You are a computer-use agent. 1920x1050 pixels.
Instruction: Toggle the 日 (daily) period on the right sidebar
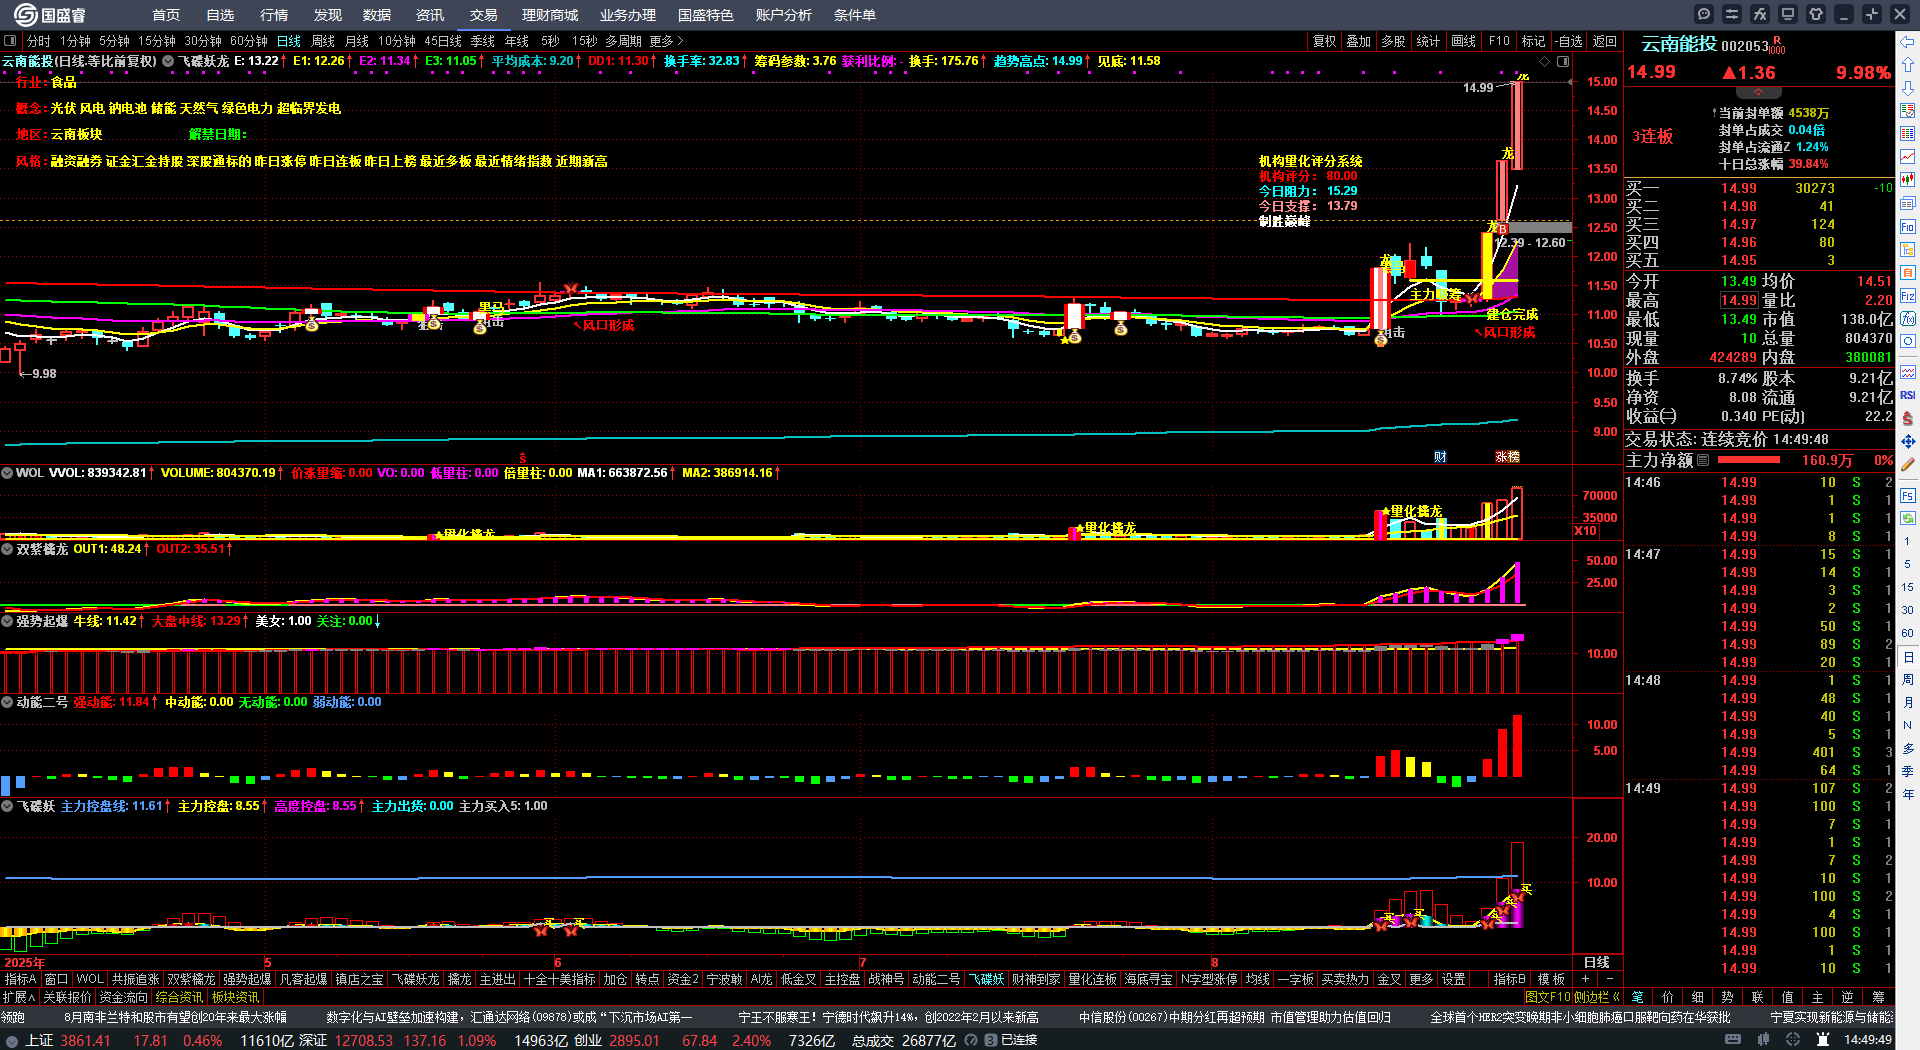pos(1908,657)
